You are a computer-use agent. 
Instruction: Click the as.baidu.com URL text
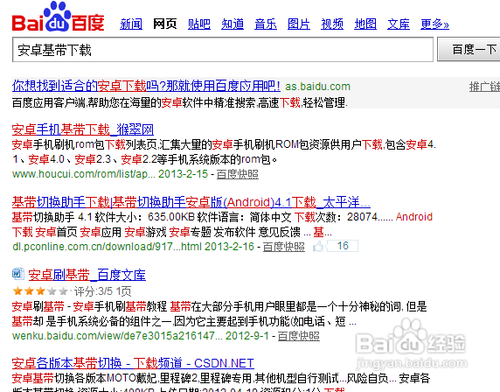click(x=318, y=87)
